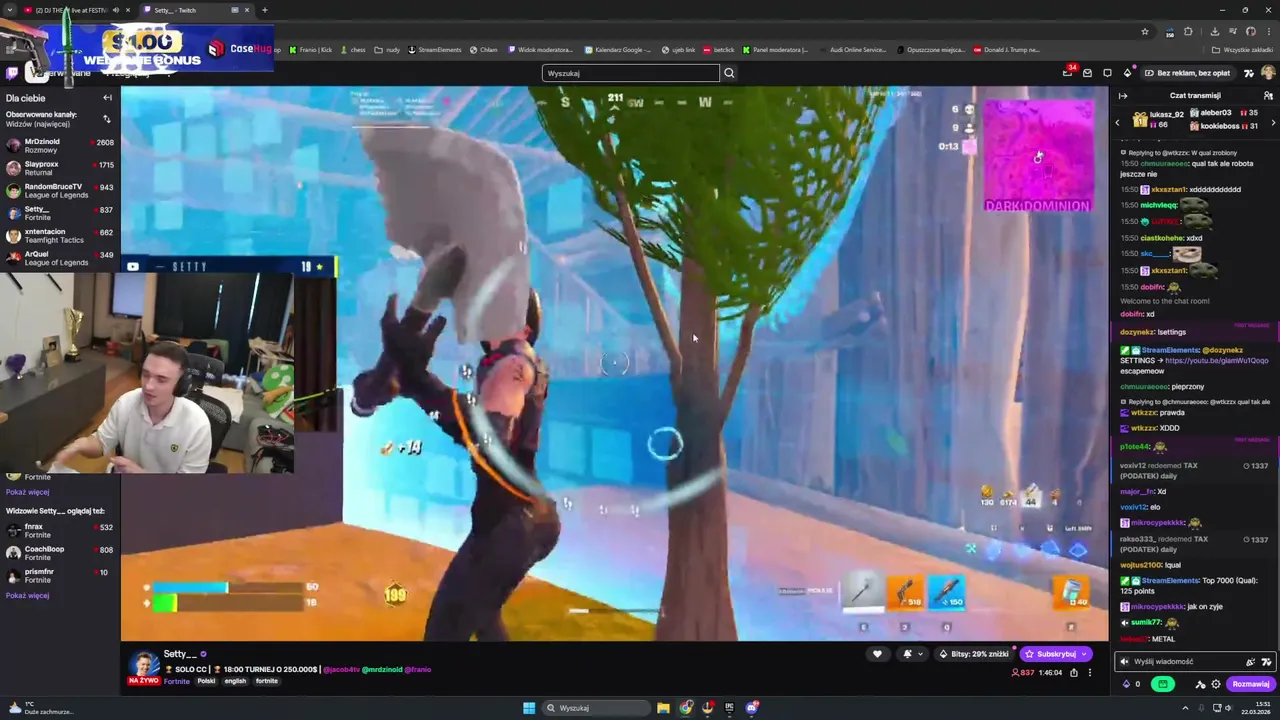Switch to the DJ THE live YouTube tab
The width and height of the screenshot is (1280, 720).
(x=70, y=10)
